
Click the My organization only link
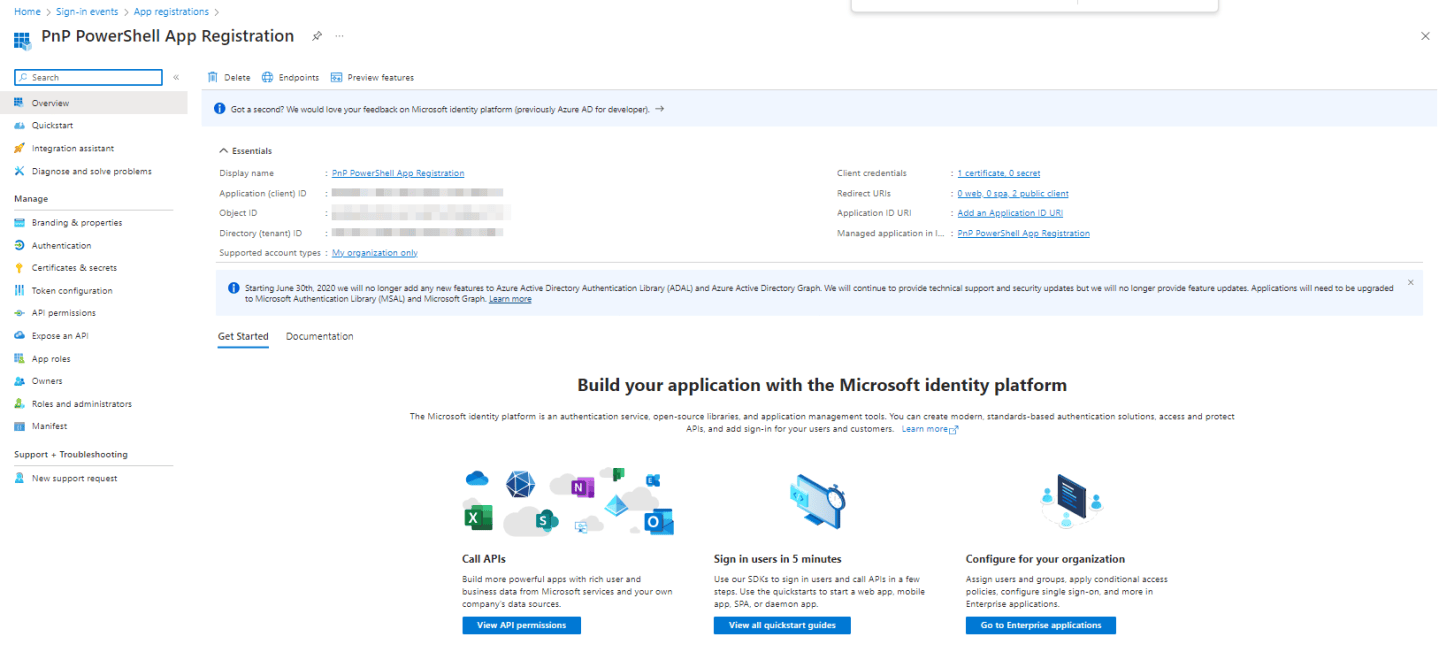pyautogui.click(x=375, y=253)
